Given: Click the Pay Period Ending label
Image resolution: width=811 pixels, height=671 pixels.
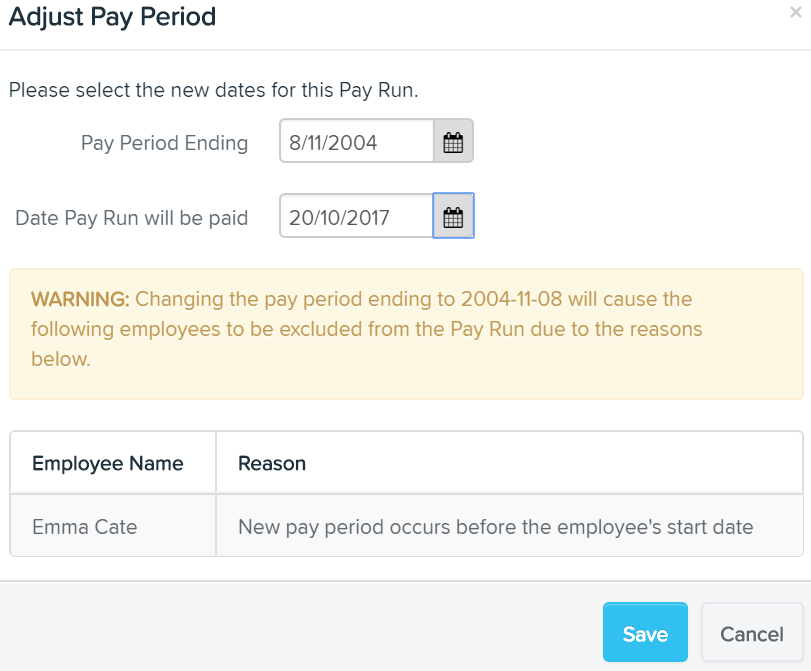Looking at the screenshot, I should click(164, 143).
